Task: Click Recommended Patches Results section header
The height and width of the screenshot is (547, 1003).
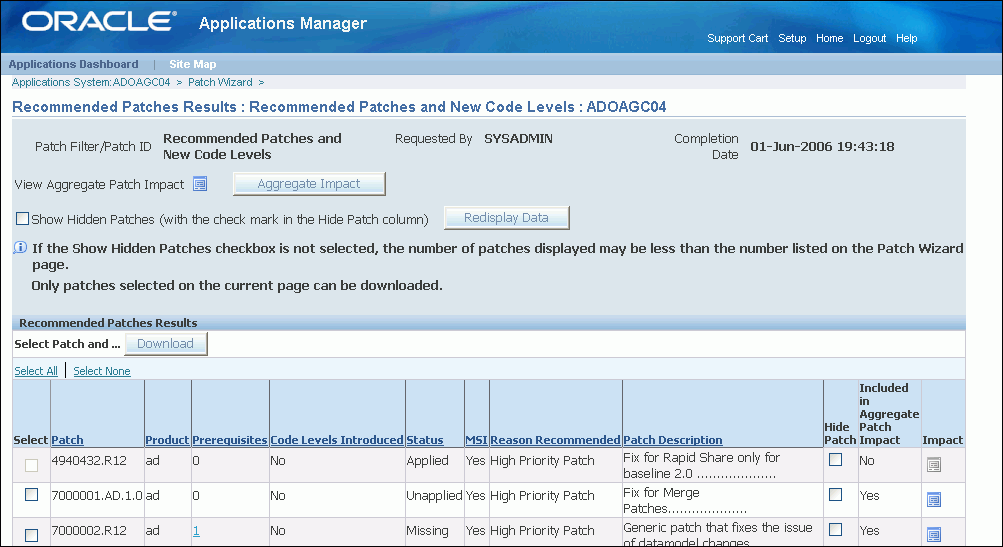Action: pyautogui.click(x=108, y=323)
